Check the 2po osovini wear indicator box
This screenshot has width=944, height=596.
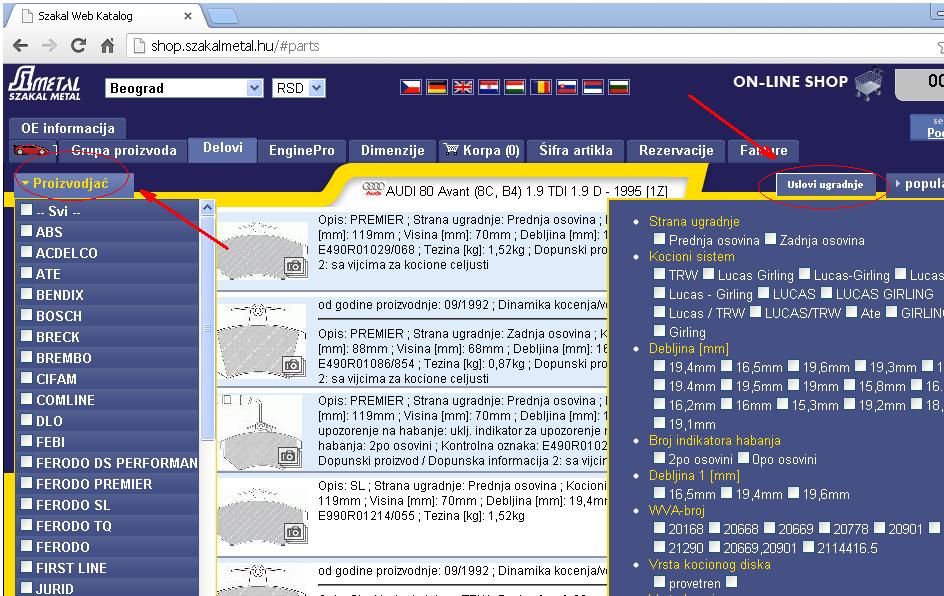tap(660, 458)
